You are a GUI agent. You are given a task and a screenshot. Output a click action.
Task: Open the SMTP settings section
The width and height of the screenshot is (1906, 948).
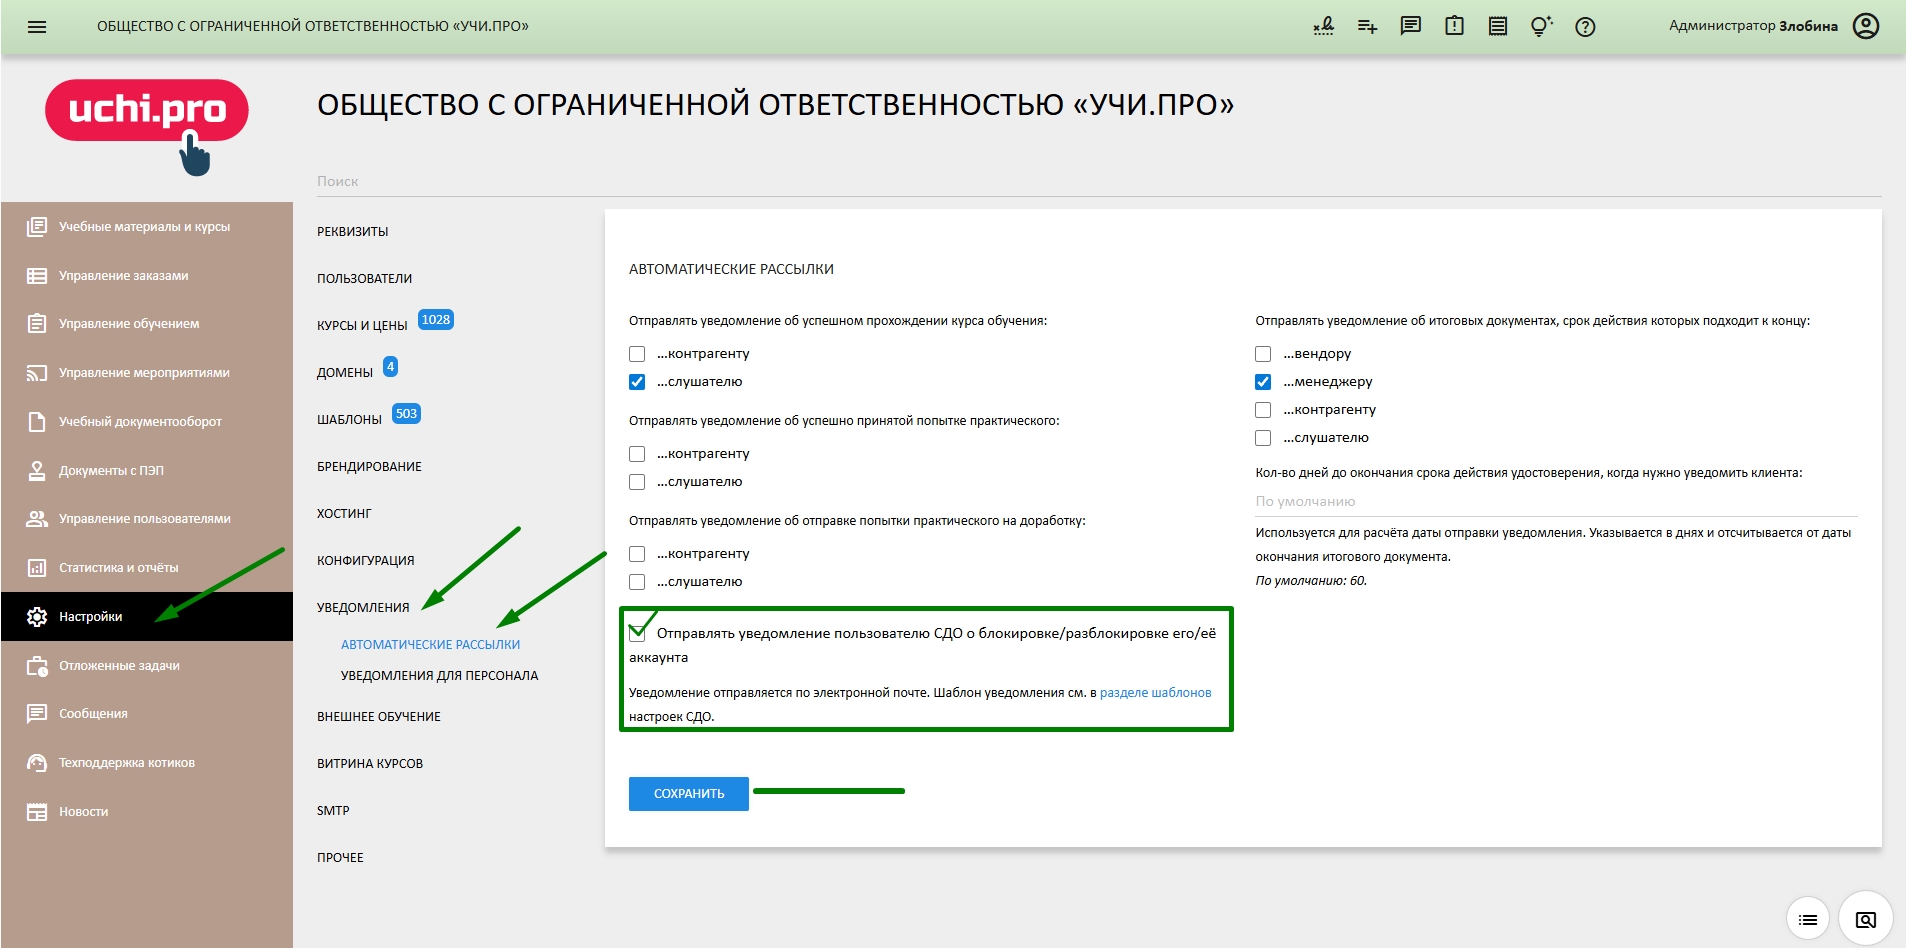click(x=334, y=811)
